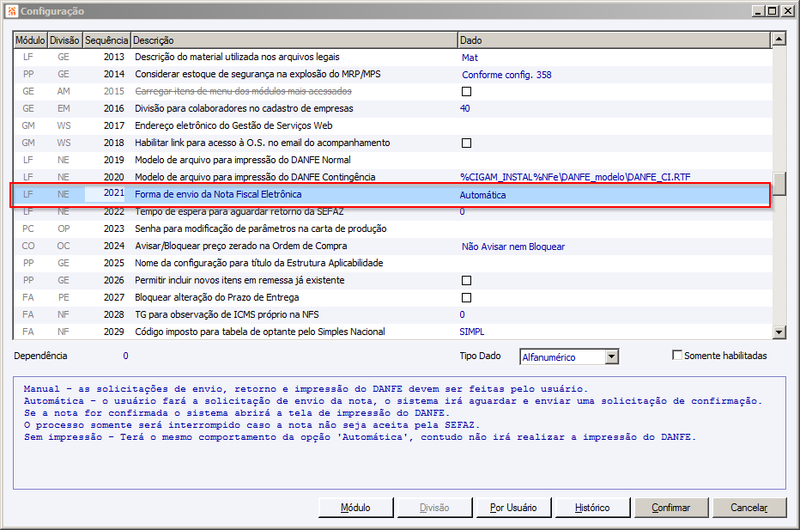Open the Histórico button
This screenshot has height=530, width=800.
point(592,508)
